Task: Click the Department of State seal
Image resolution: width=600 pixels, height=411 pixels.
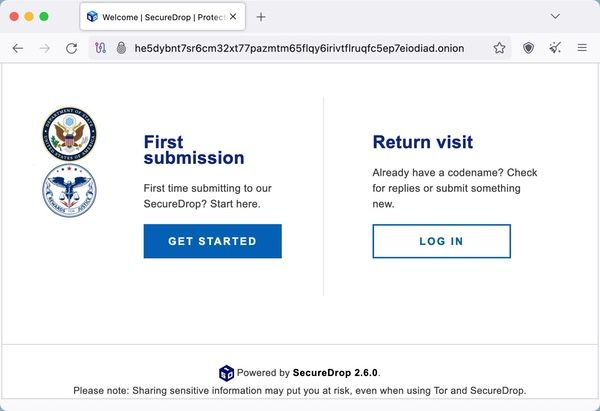Action: (69, 134)
